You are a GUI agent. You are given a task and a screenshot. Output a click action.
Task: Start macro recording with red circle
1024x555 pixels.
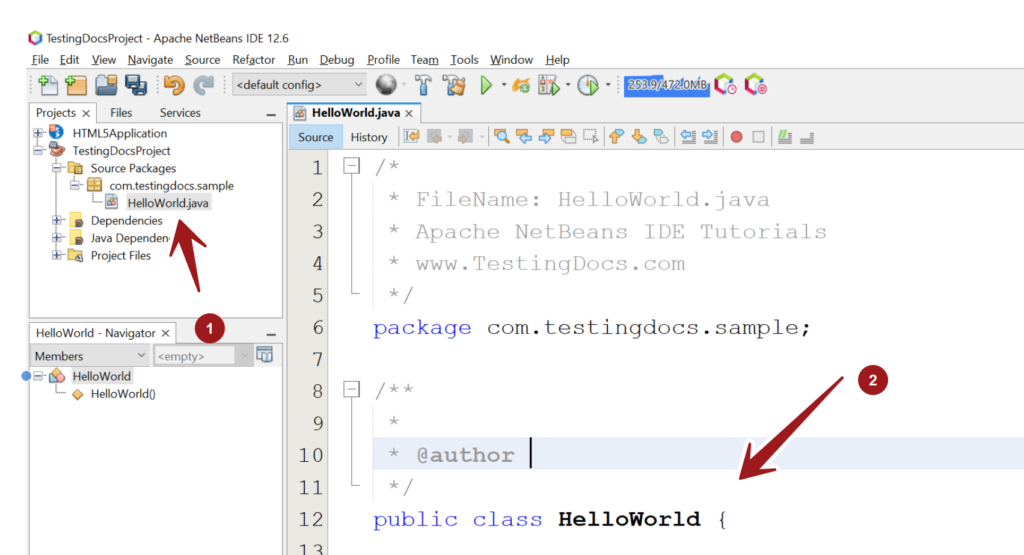(x=736, y=137)
